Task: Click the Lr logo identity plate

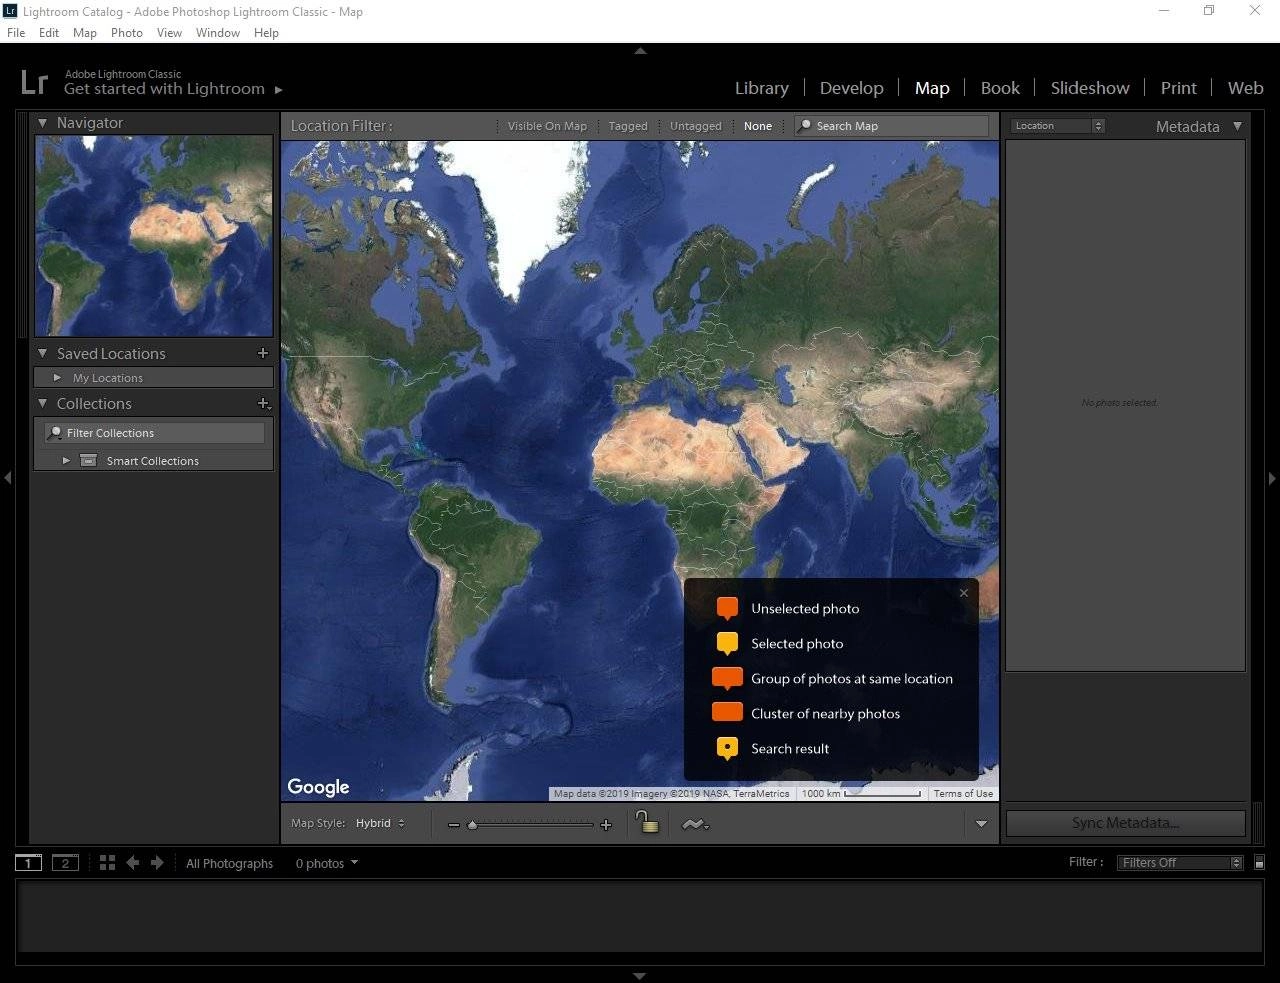Action: (34, 82)
